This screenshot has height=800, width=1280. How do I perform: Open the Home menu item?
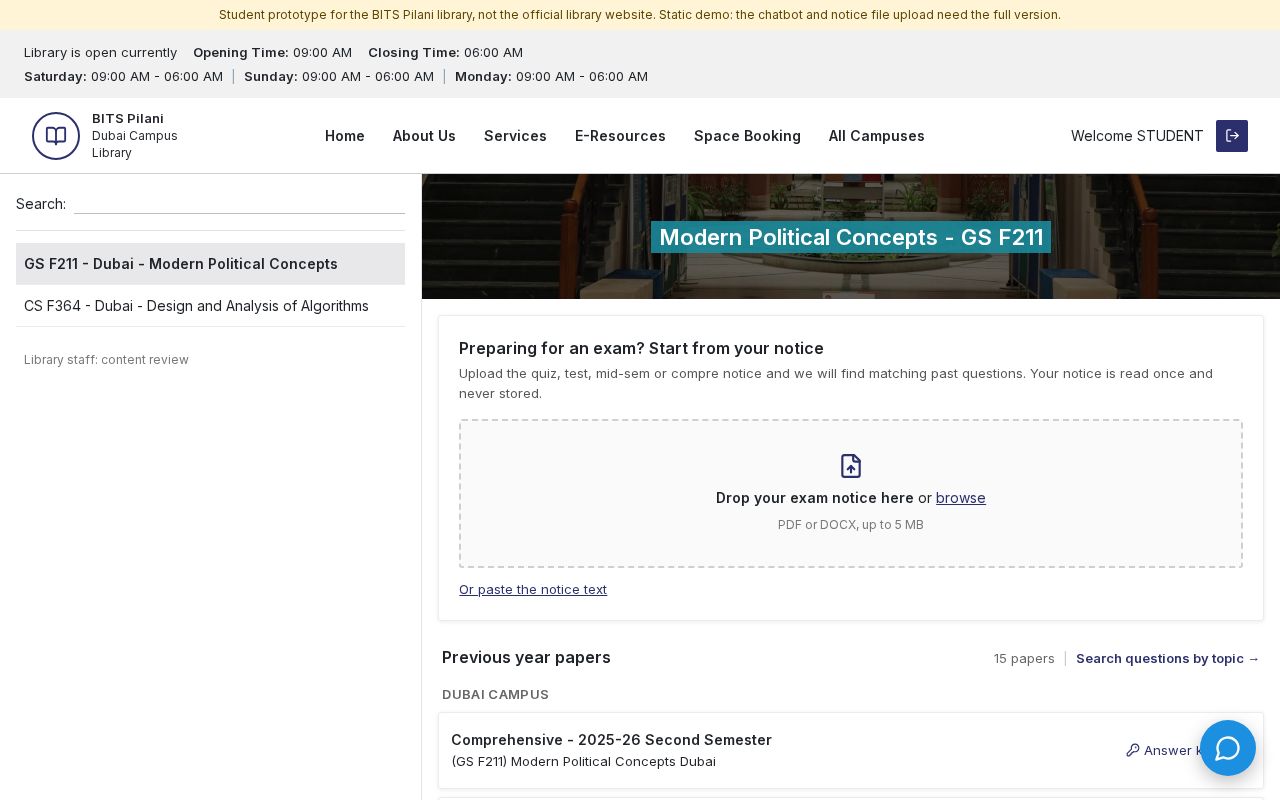tap(345, 136)
